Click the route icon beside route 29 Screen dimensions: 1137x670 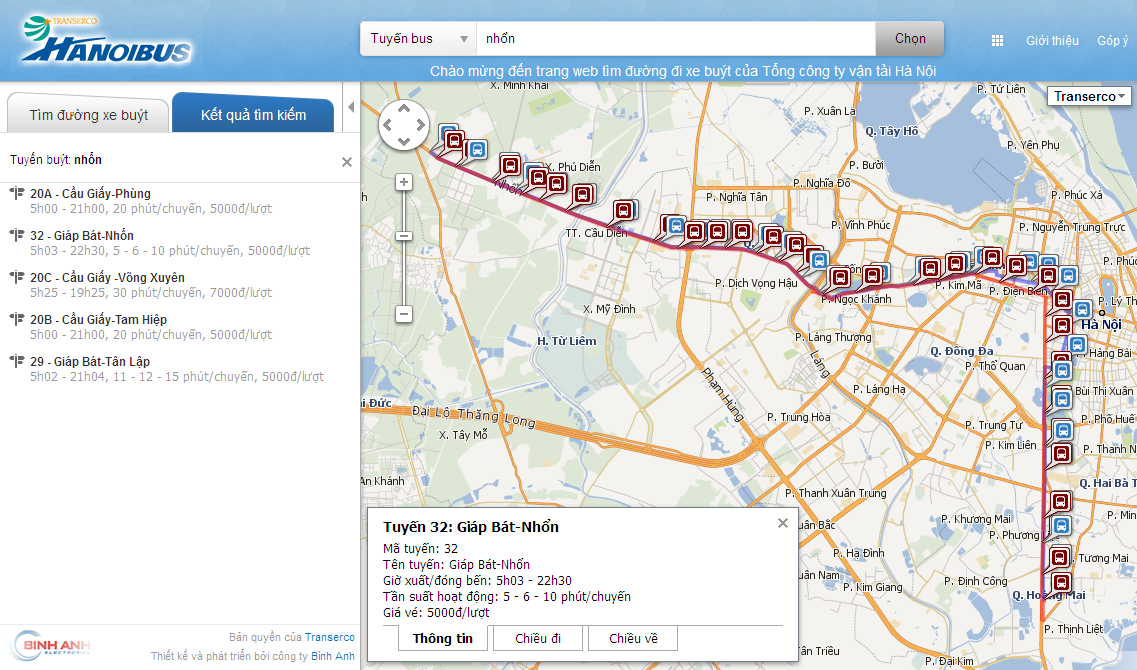17,361
